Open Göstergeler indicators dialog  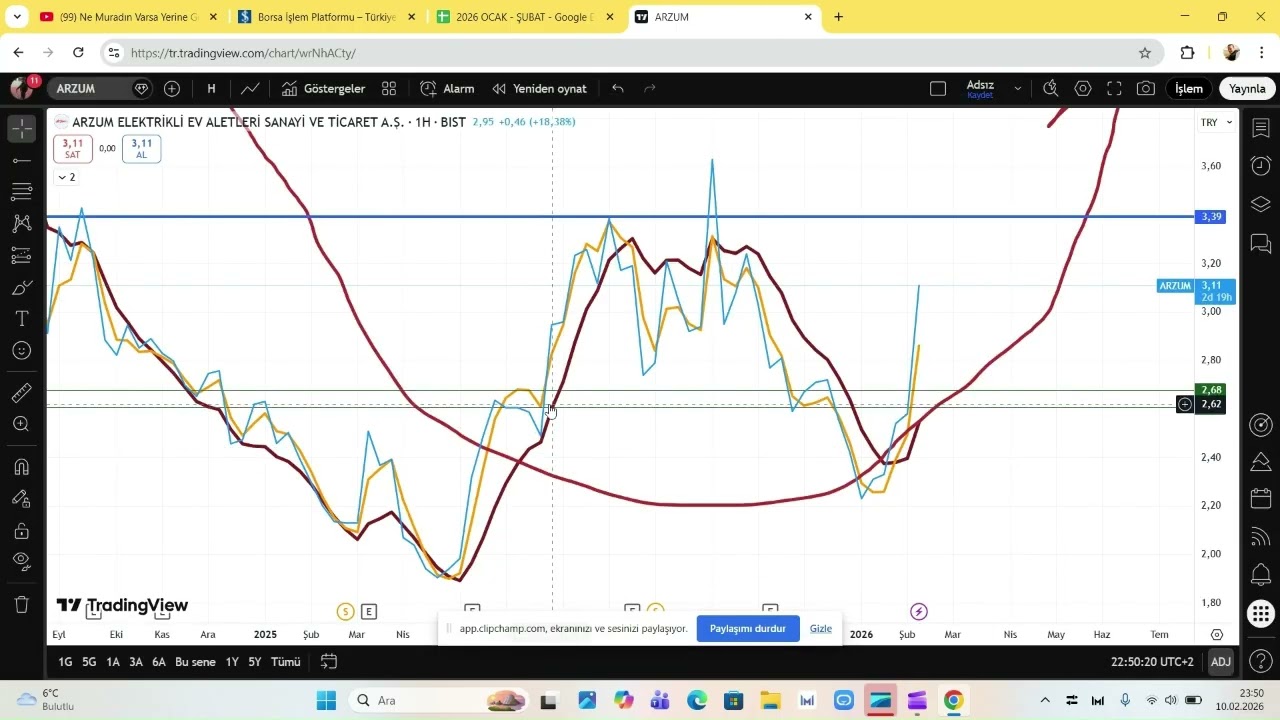click(323, 88)
